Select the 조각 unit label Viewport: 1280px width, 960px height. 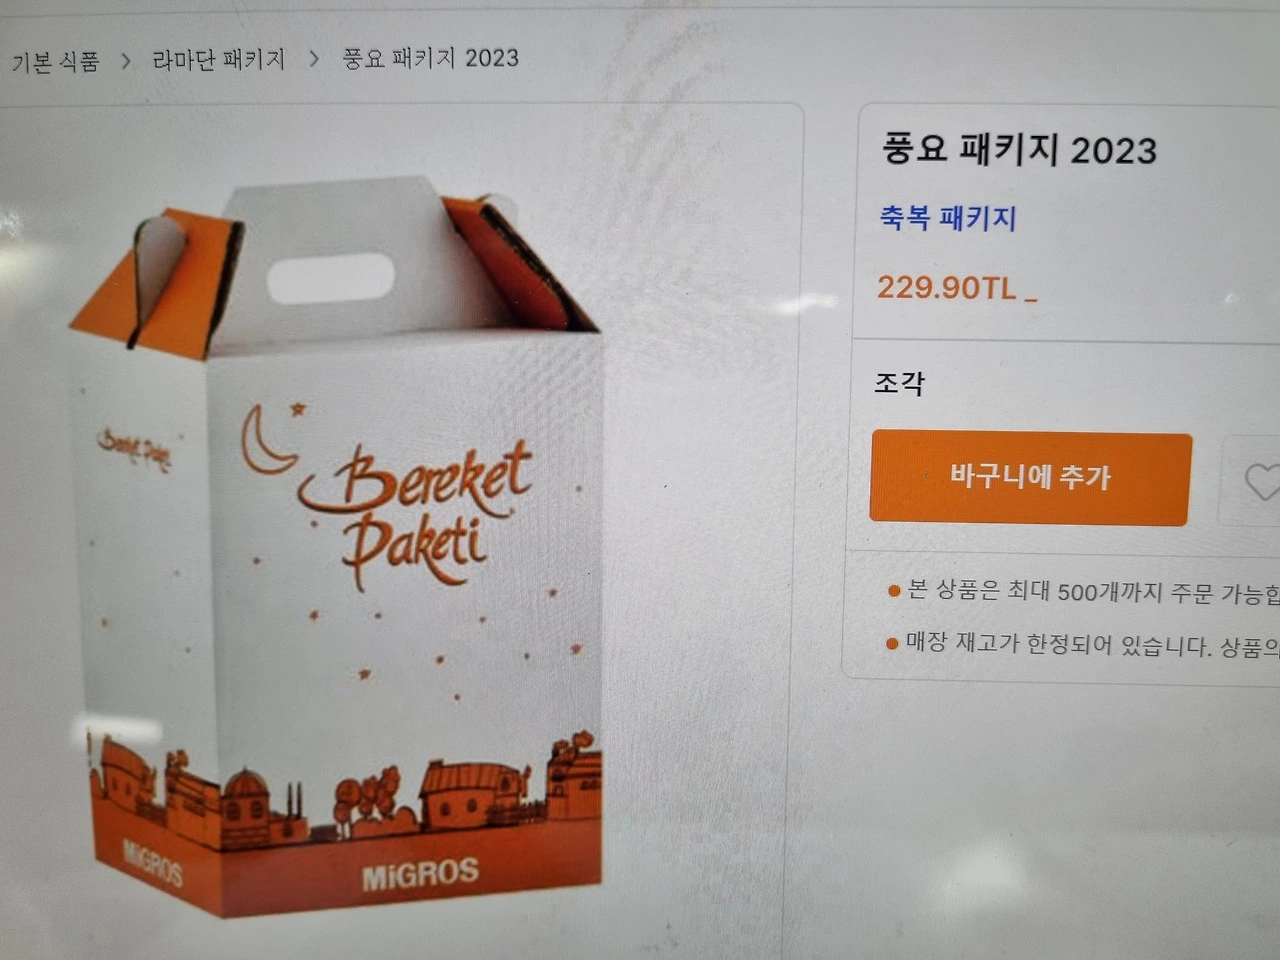[x=900, y=383]
